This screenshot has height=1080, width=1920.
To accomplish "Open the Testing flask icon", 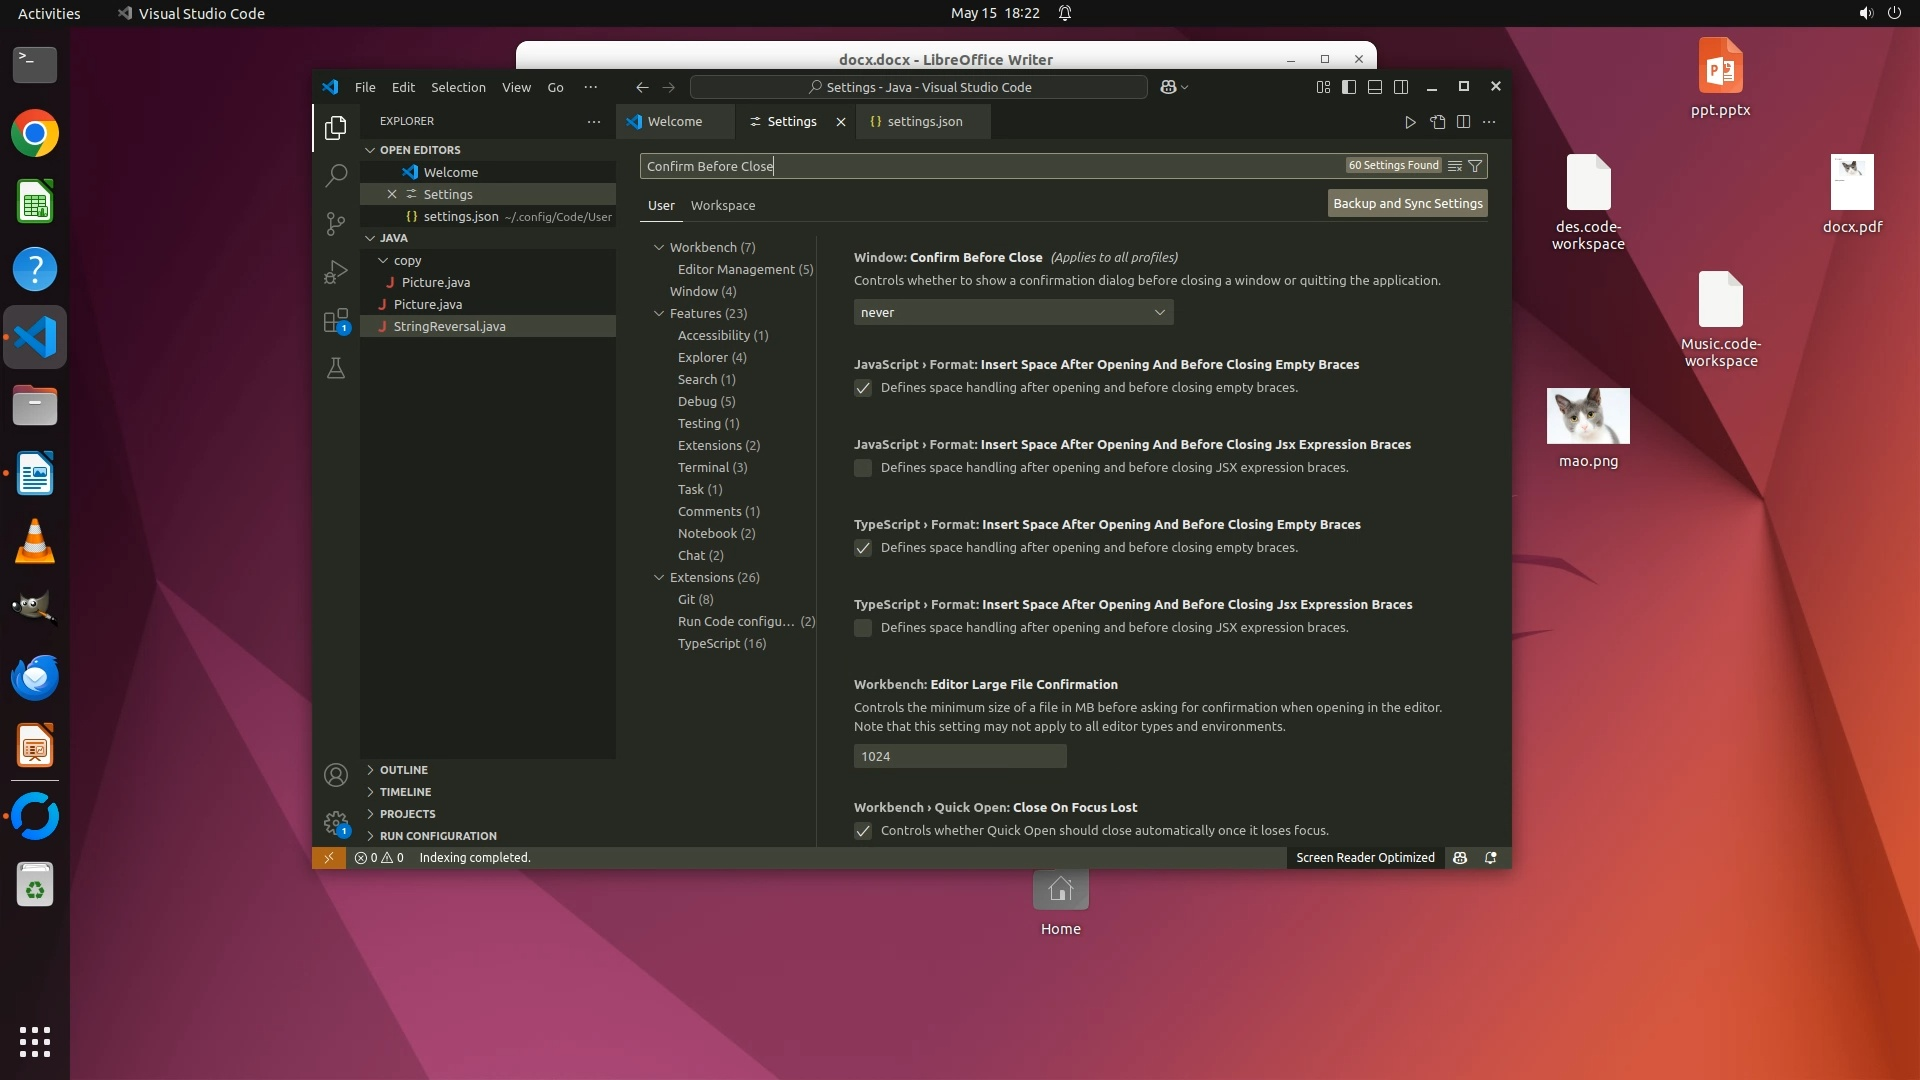I will (336, 369).
